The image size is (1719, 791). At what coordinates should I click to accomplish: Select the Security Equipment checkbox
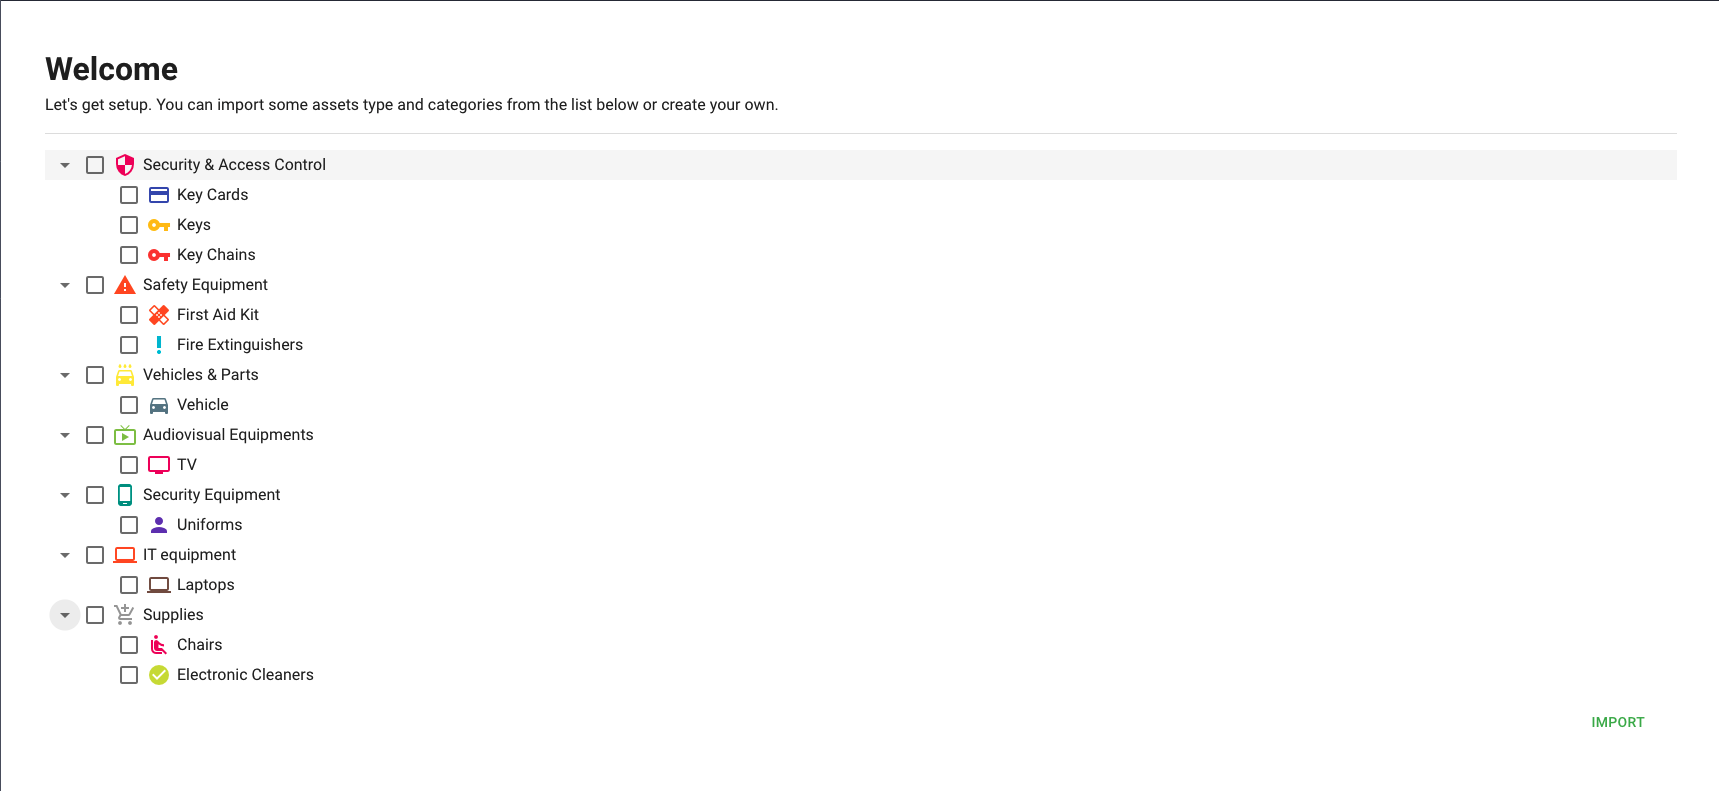(x=95, y=495)
